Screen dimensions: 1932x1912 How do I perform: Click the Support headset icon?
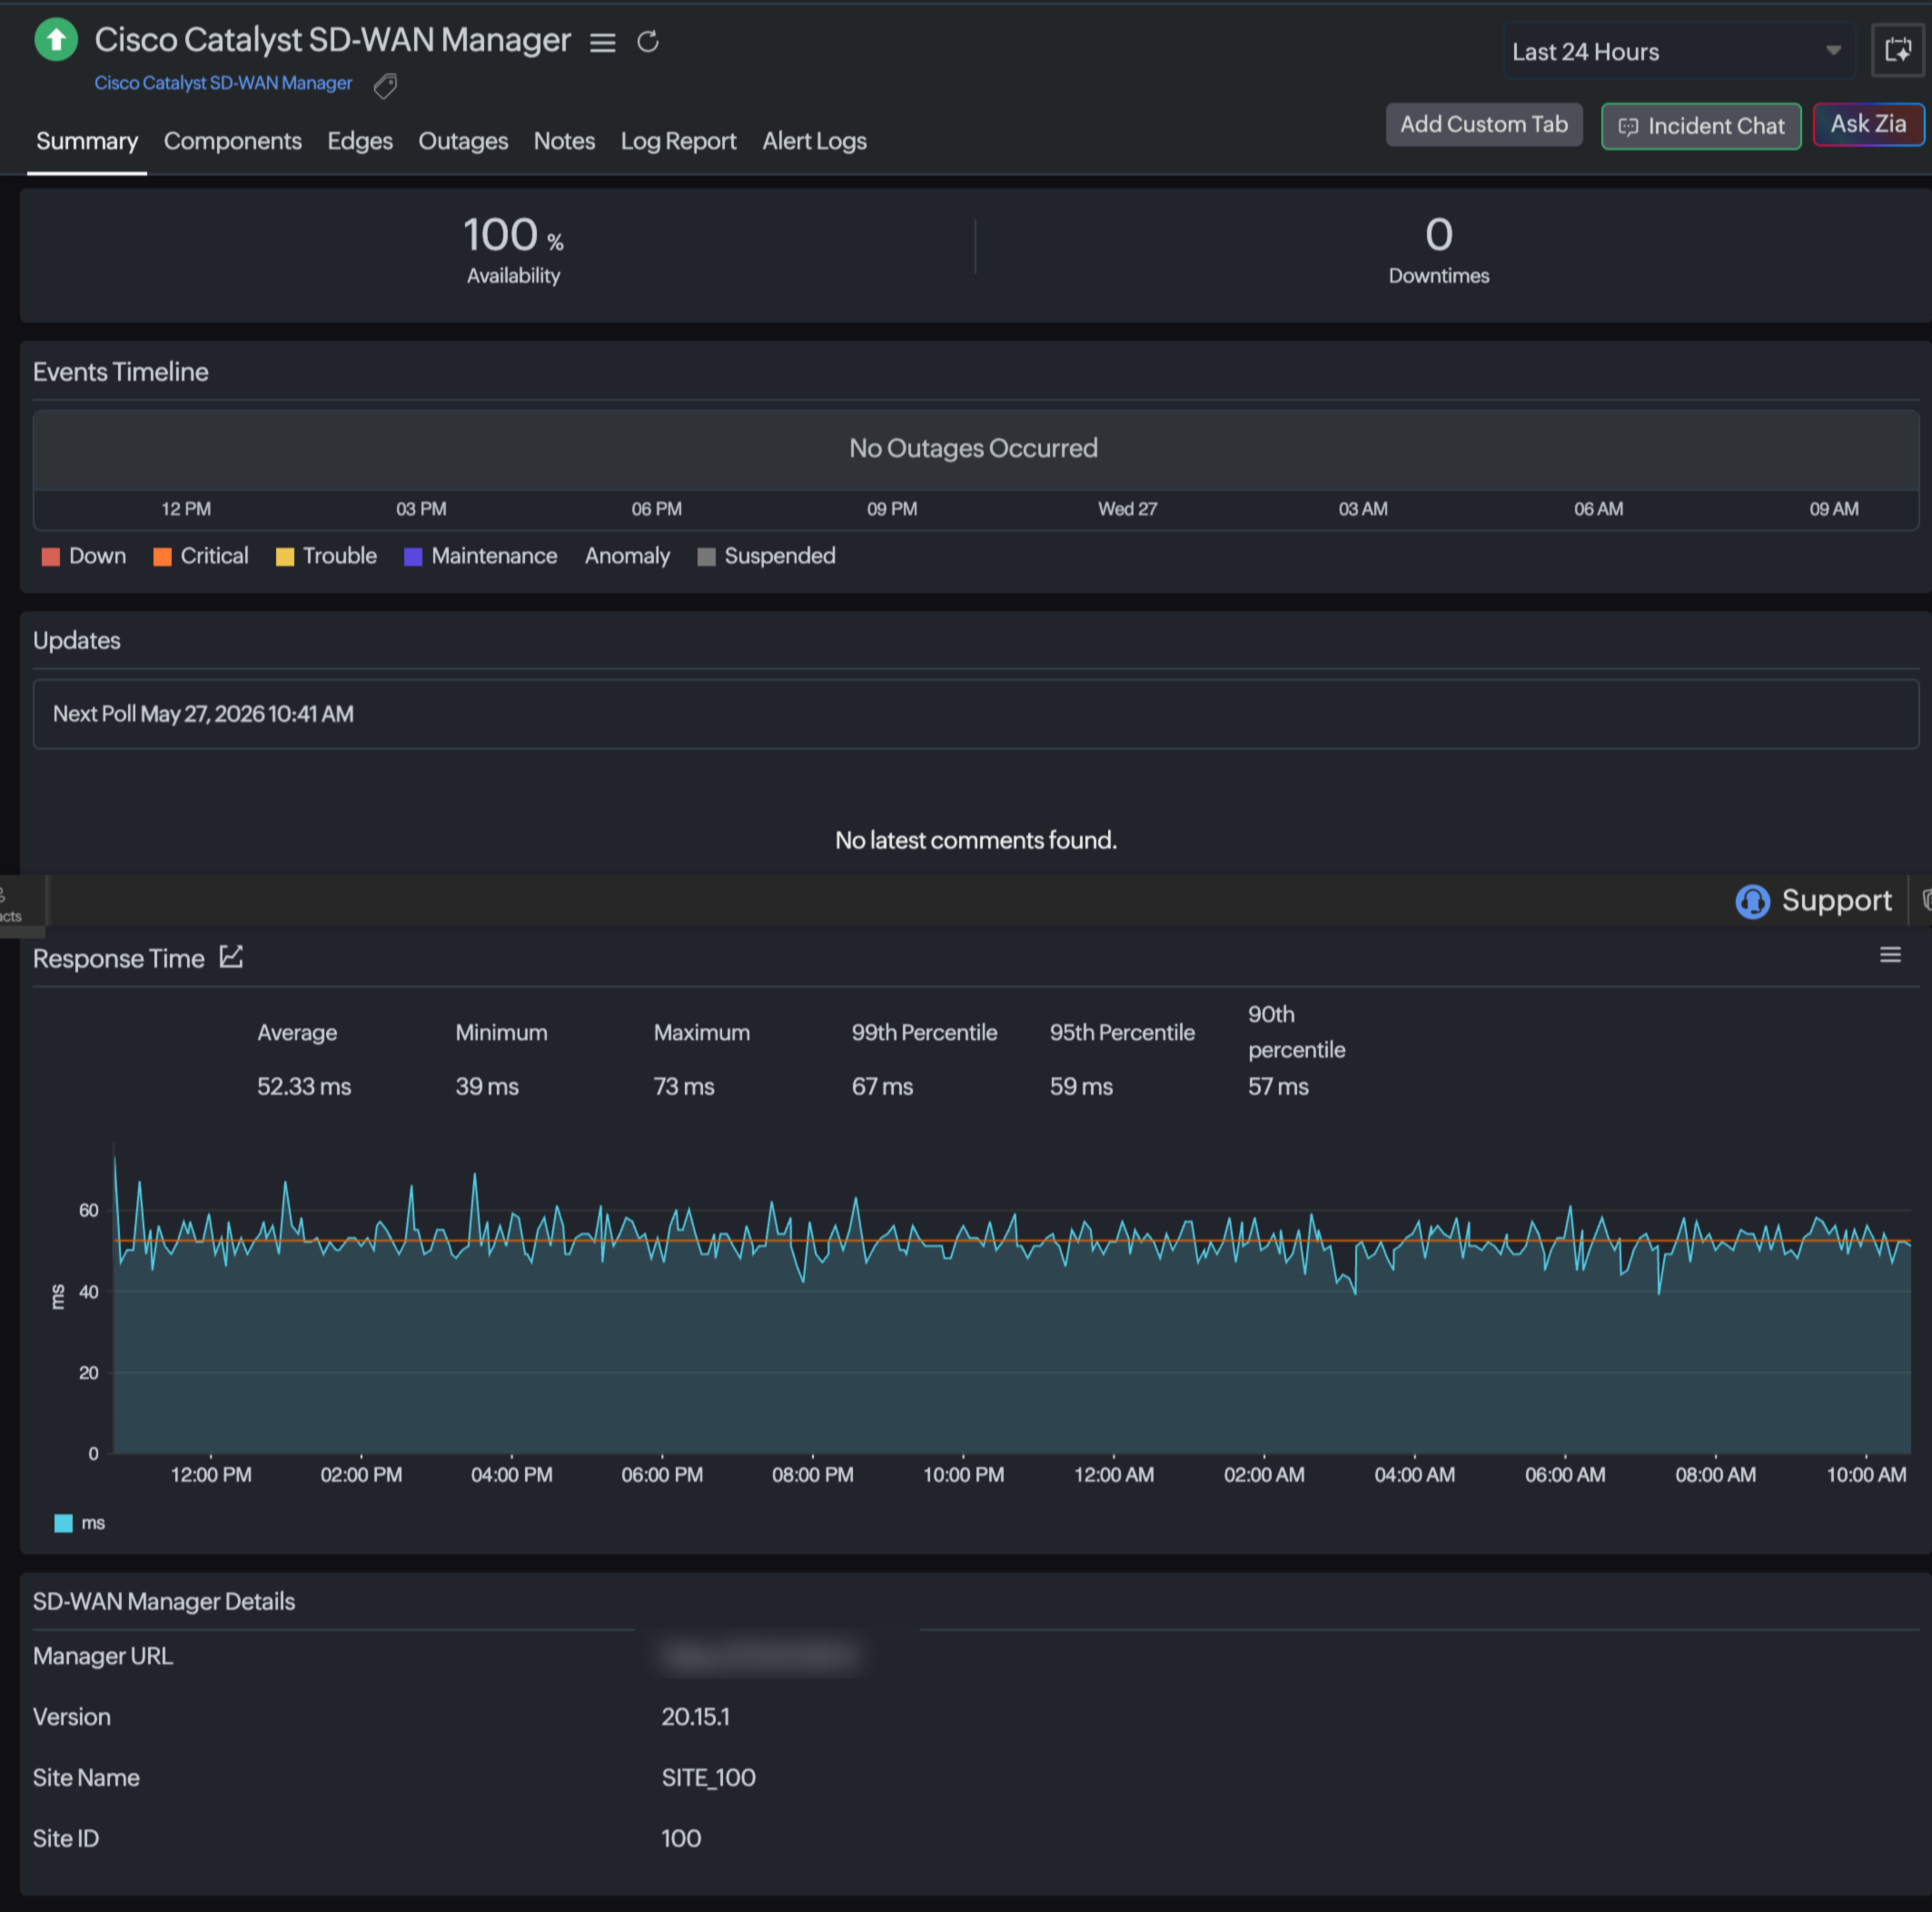[x=1752, y=901]
